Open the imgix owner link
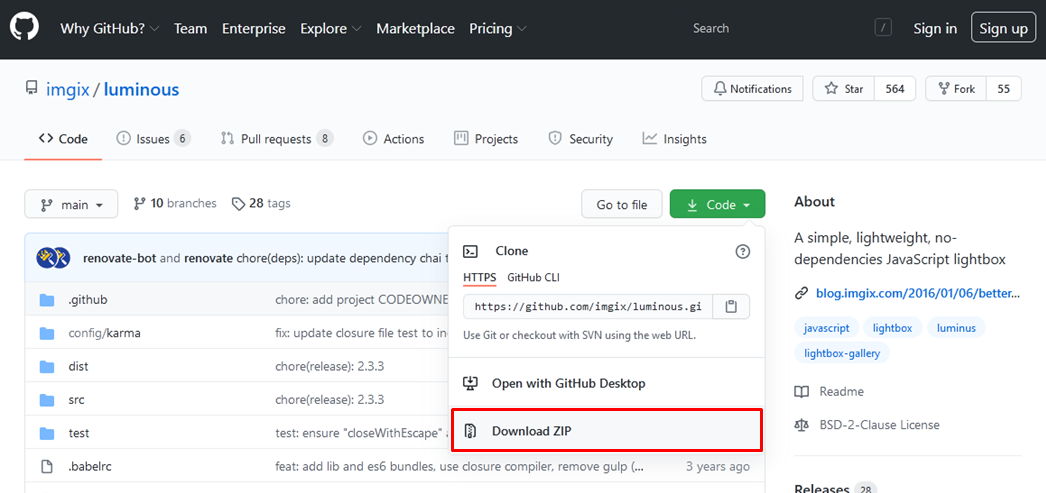Viewport: 1046px width, 493px height. (x=67, y=89)
